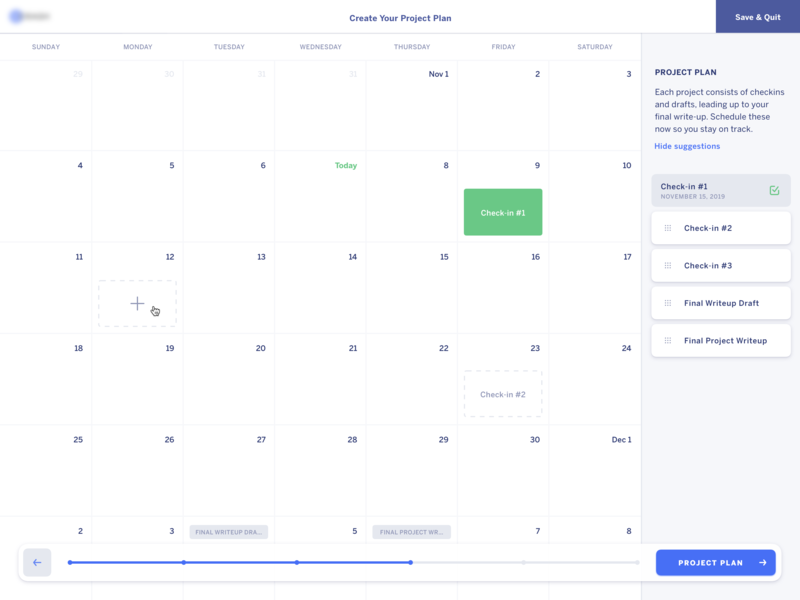Screen dimensions: 800x600
Task: Select the Check-in #3 suggestion card
Action: [x=721, y=265]
